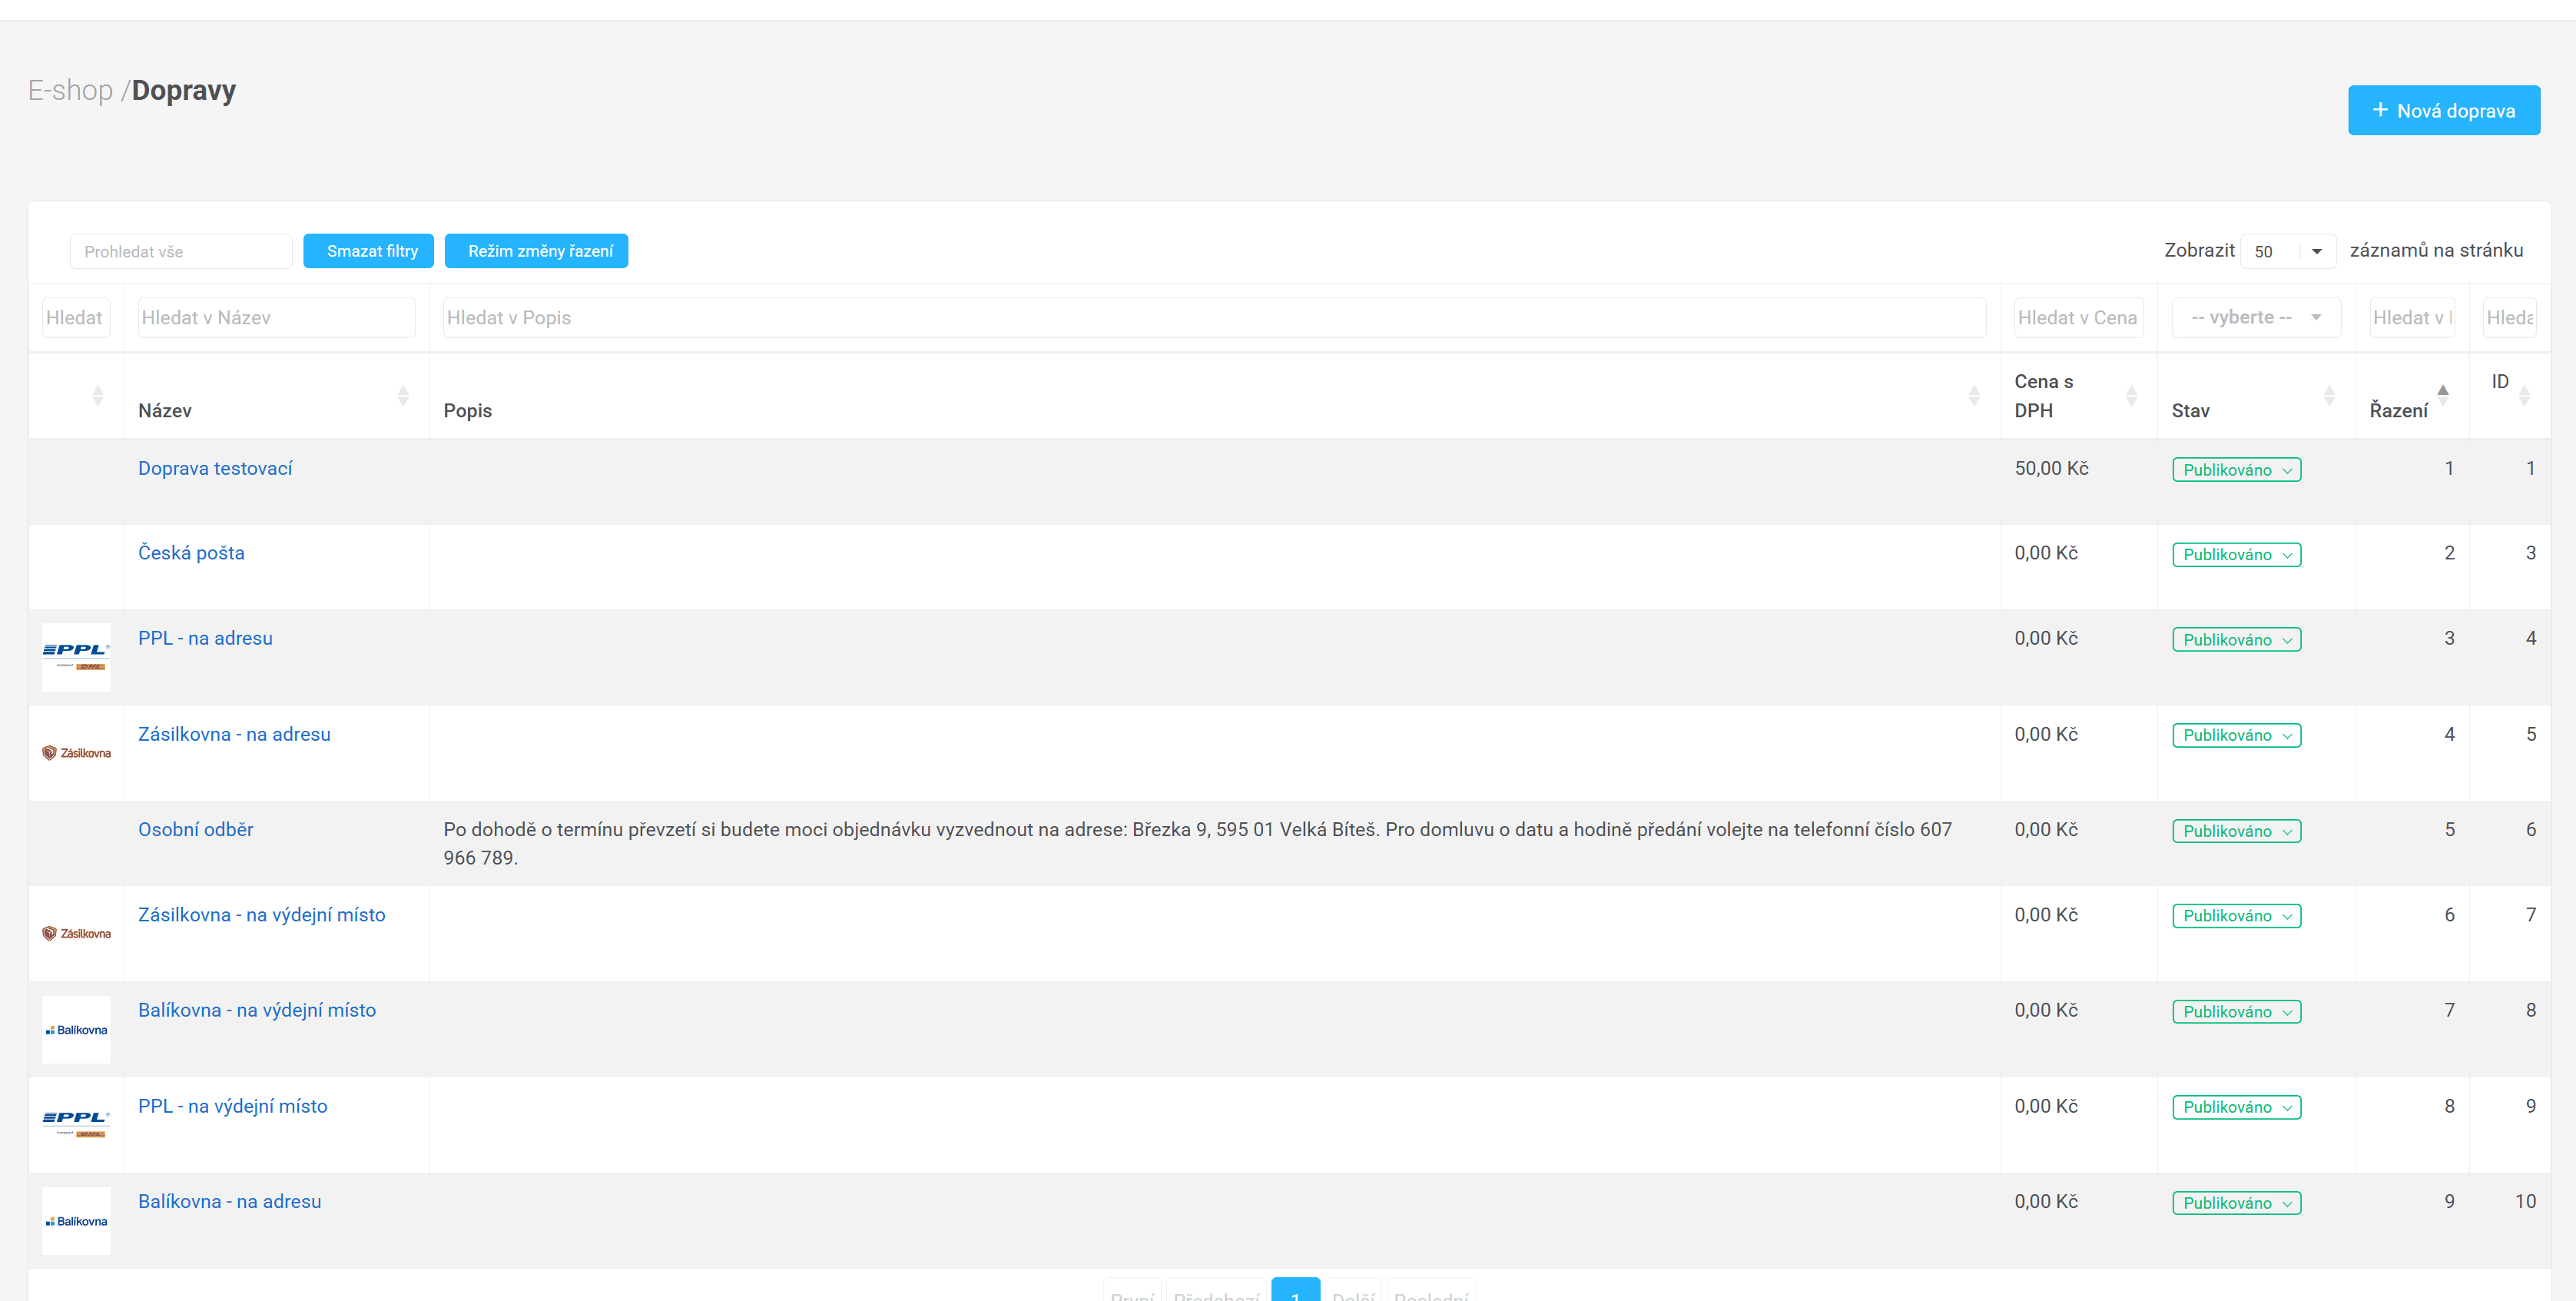The image size is (2576, 1301).
Task: Click the Zásilkovna logo in the Zásilkovna - na adresu row
Action: 76,753
